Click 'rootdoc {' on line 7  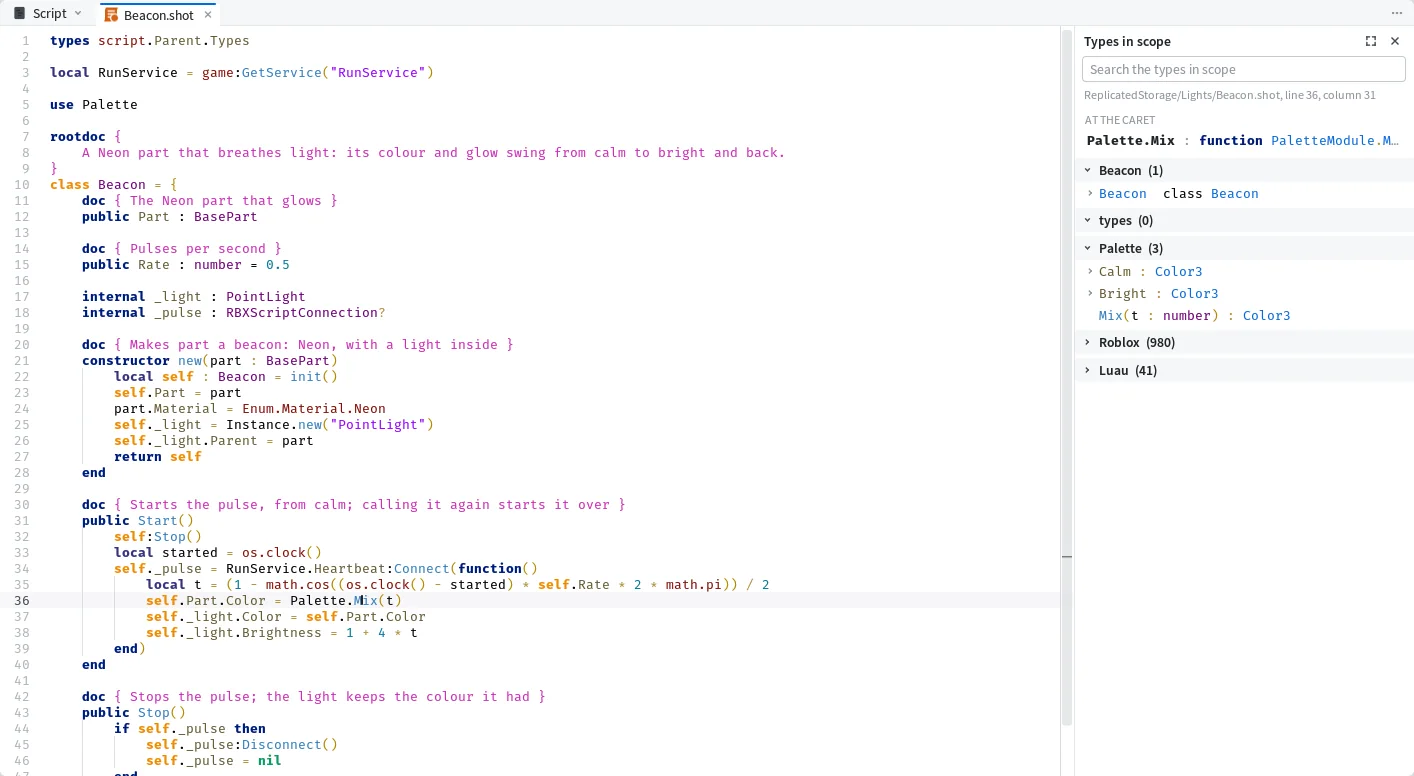point(86,136)
